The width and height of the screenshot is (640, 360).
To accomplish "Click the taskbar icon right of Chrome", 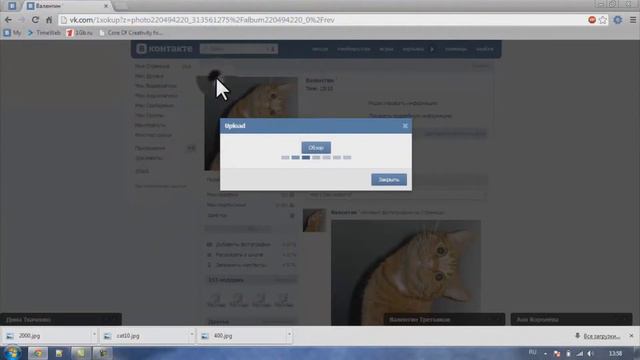I will click(x=59, y=353).
